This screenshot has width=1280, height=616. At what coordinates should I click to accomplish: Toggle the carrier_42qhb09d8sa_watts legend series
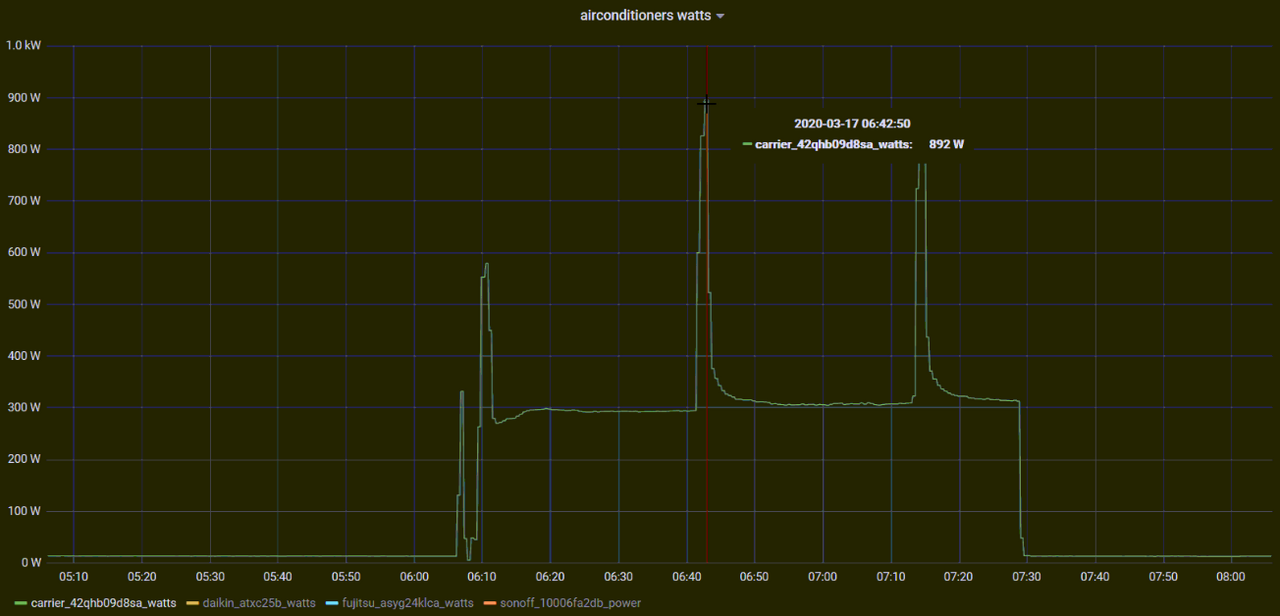(x=104, y=603)
